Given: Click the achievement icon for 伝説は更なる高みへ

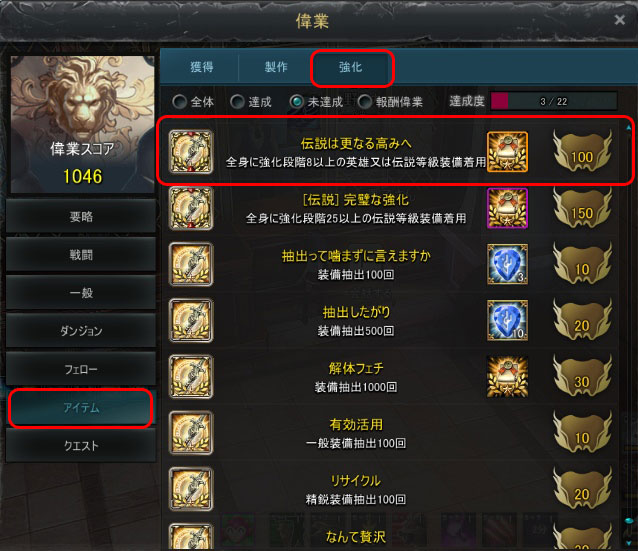Looking at the screenshot, I should pos(191,152).
